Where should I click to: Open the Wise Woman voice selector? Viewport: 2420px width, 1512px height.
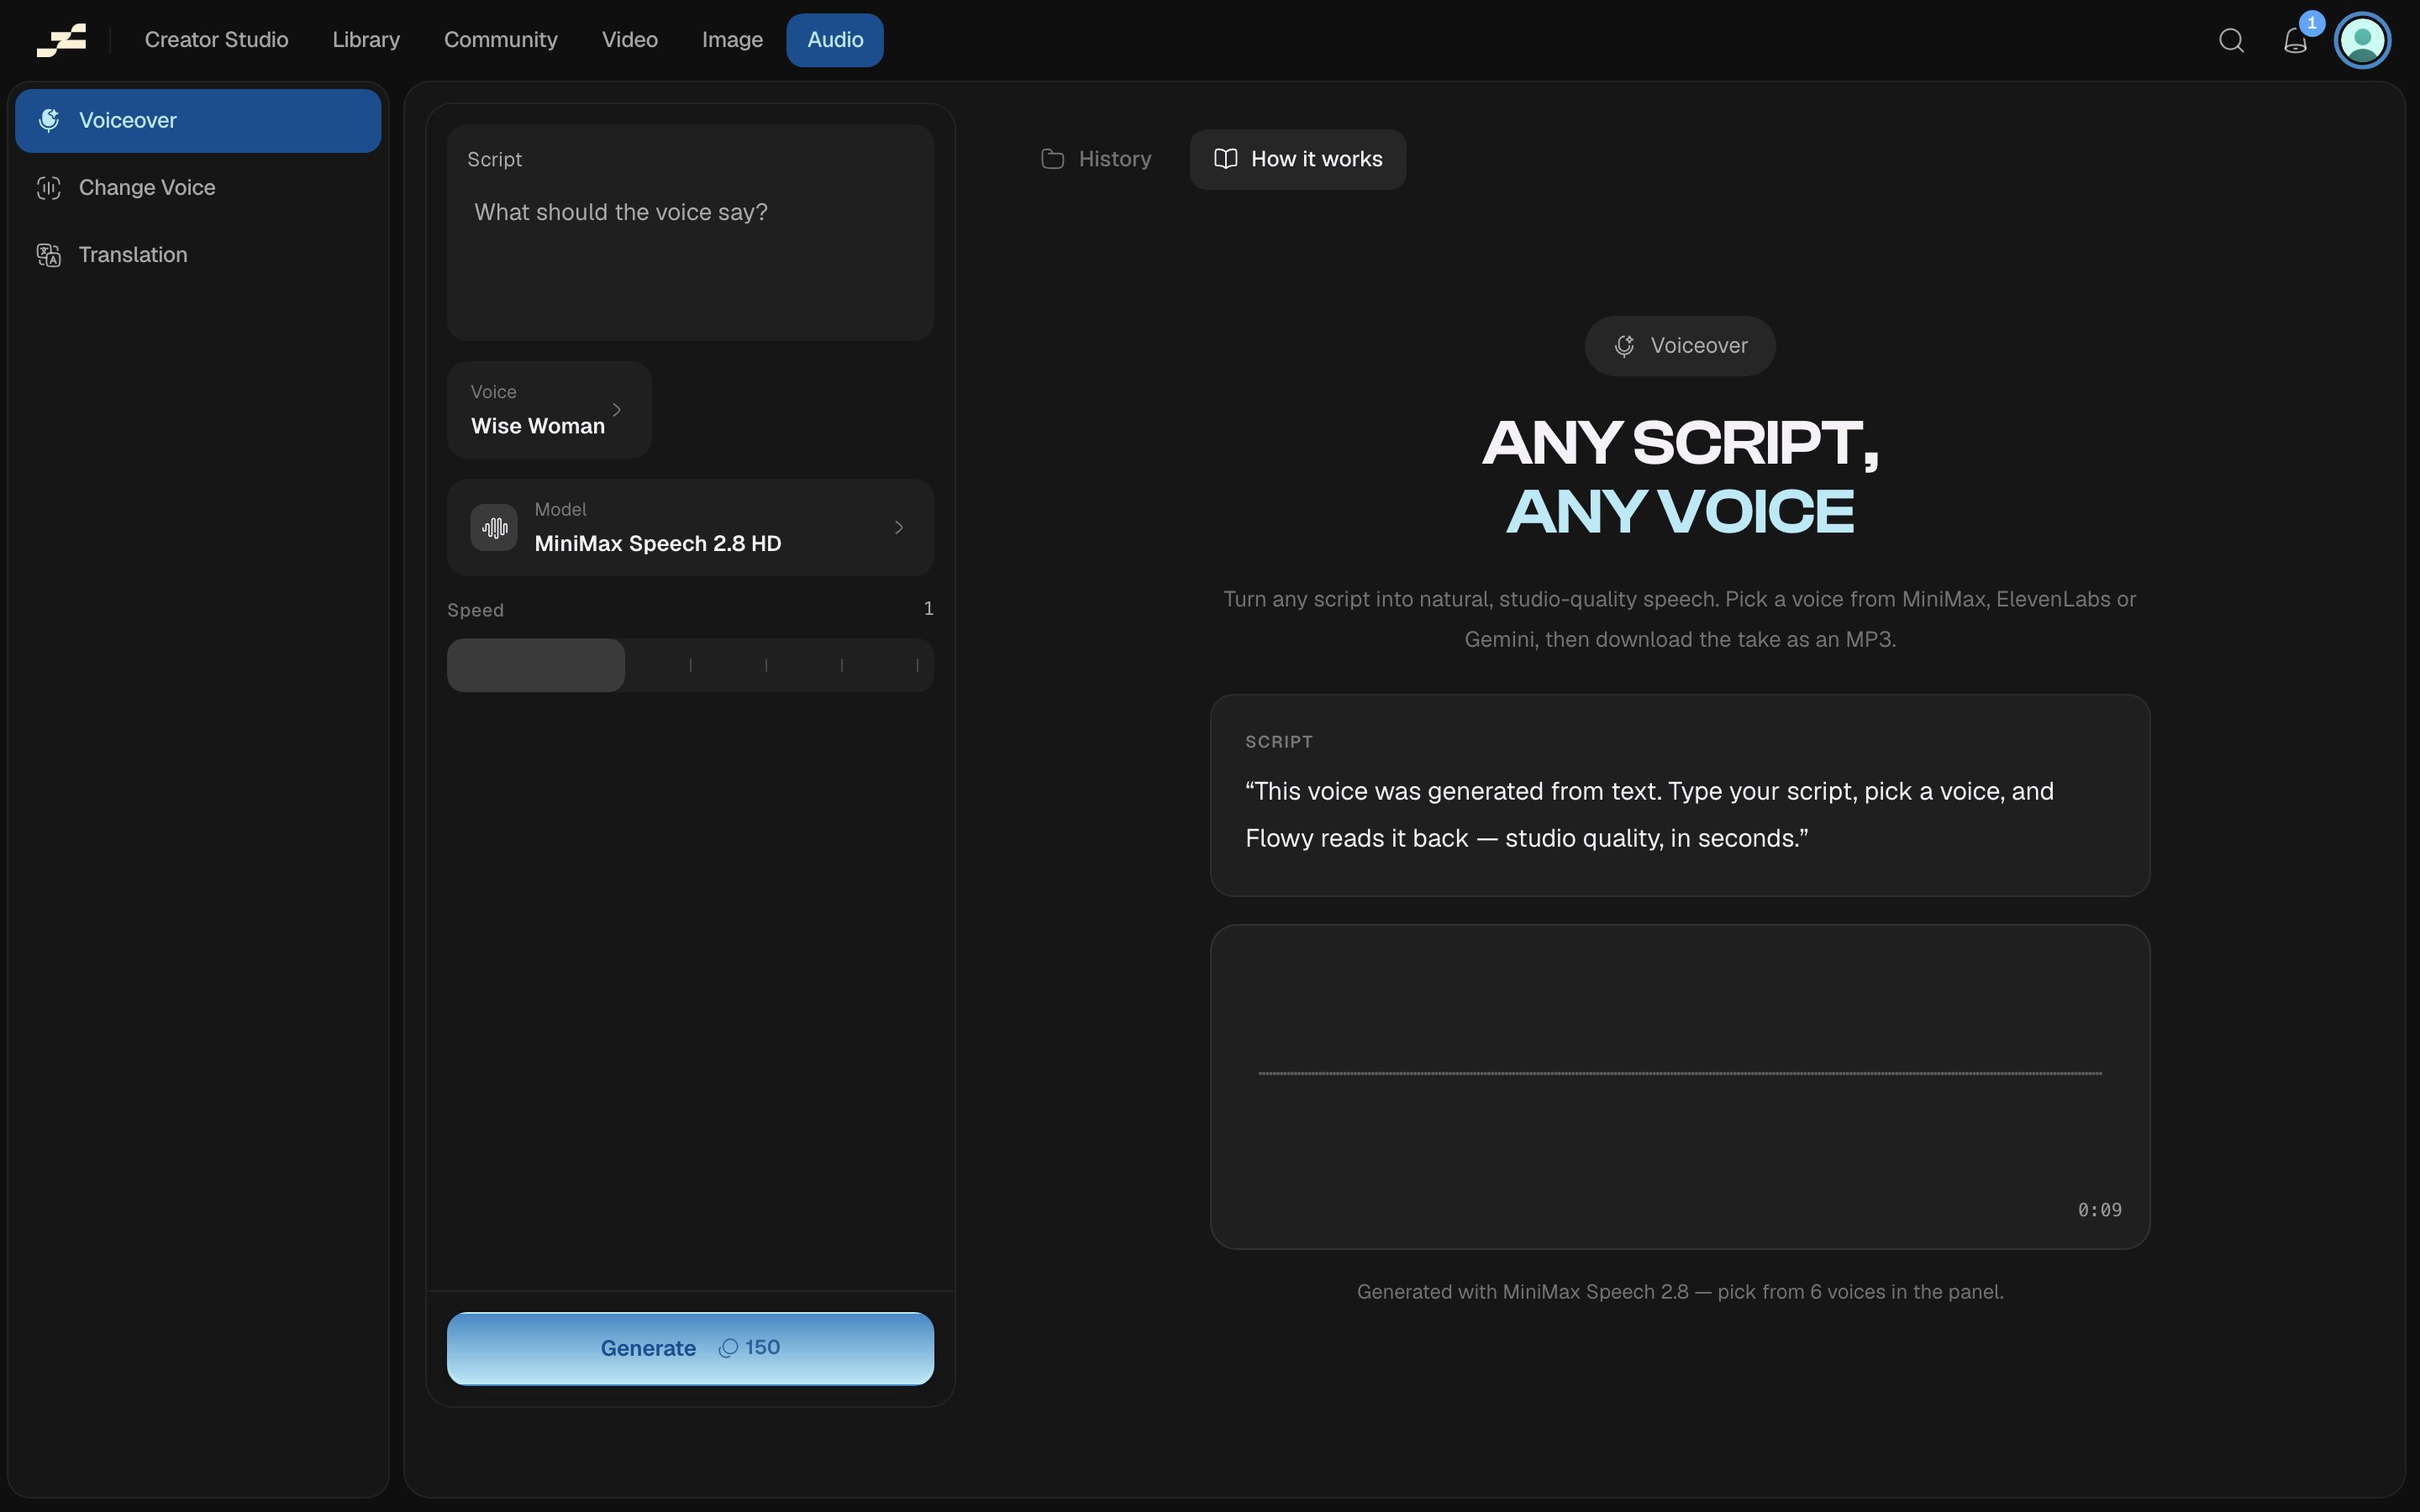pyautogui.click(x=549, y=410)
